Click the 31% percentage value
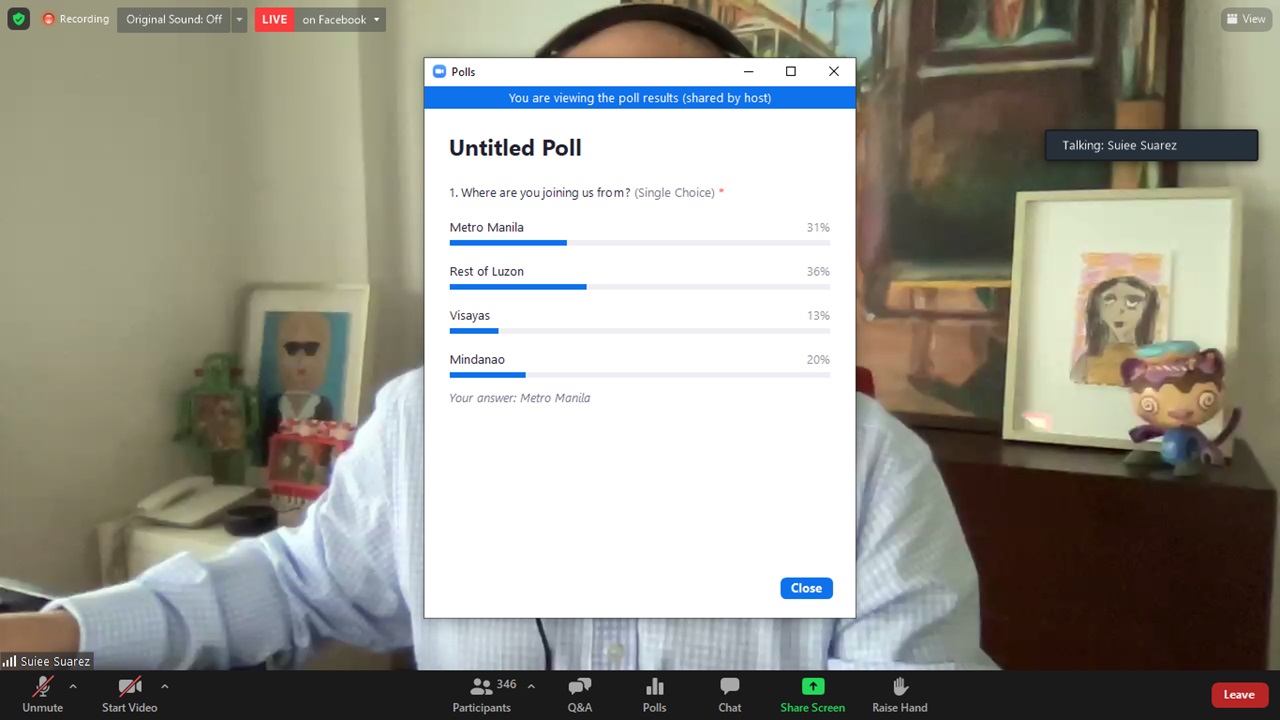 pos(818,227)
